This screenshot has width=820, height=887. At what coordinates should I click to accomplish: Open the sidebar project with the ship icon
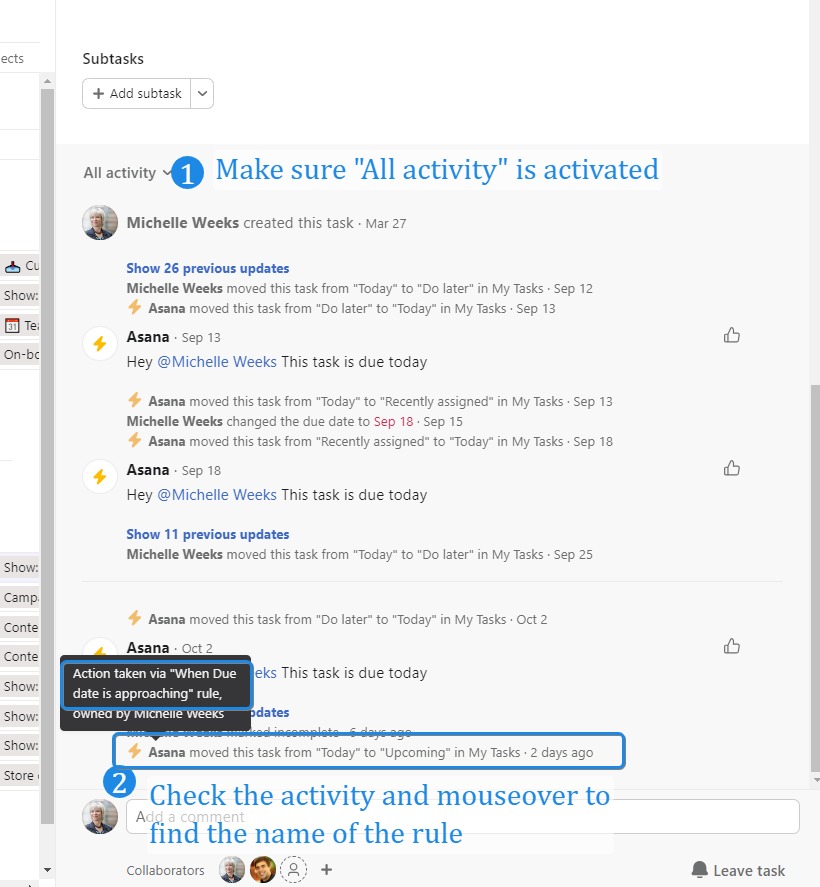point(21,266)
